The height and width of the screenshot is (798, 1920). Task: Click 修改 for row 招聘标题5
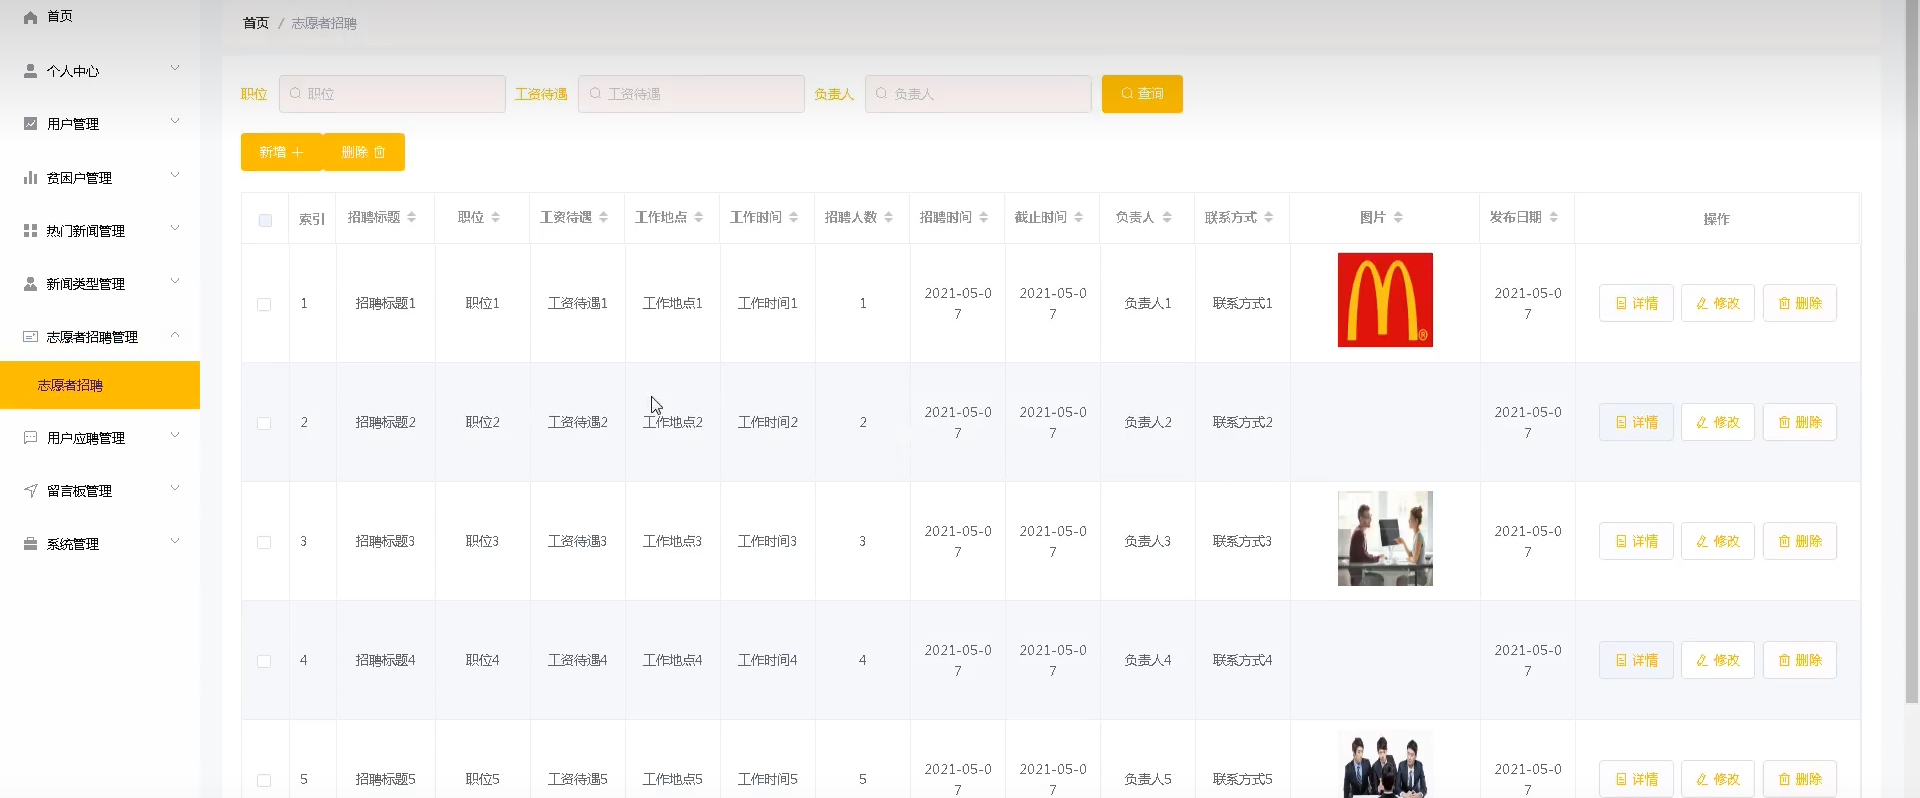tap(1718, 779)
